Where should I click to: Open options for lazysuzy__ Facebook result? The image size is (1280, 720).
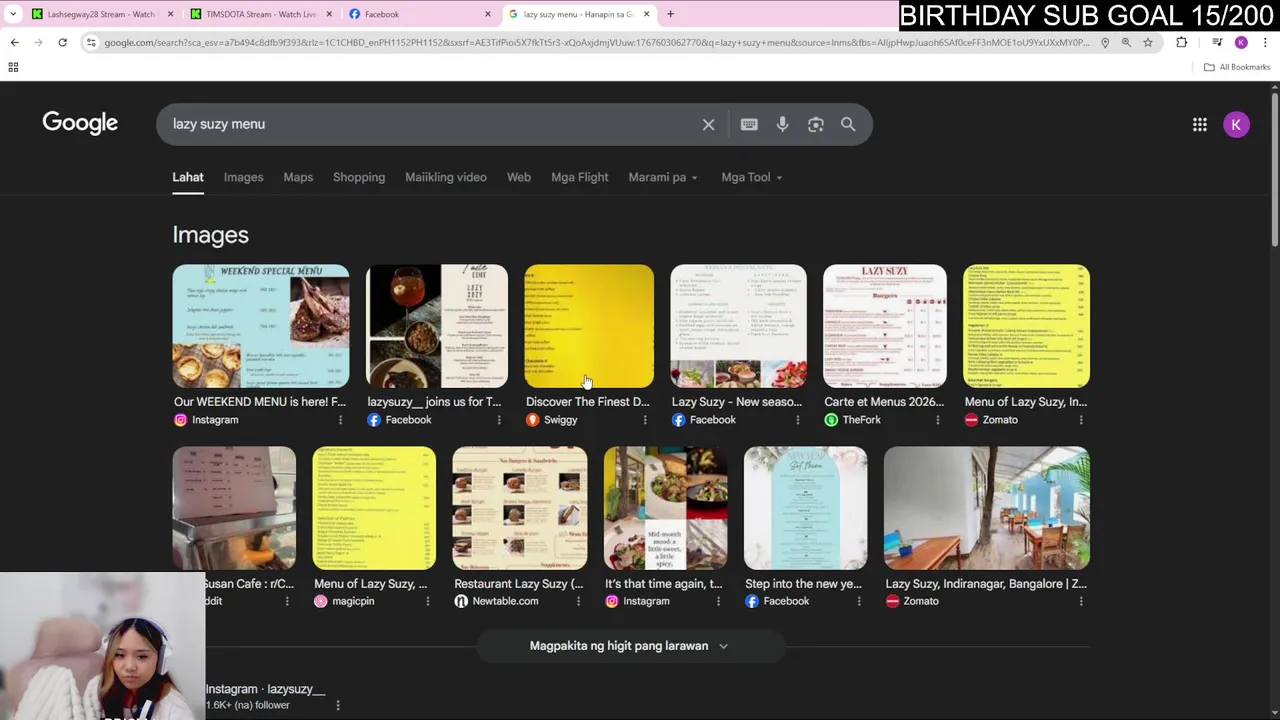pyautogui.click(x=499, y=420)
